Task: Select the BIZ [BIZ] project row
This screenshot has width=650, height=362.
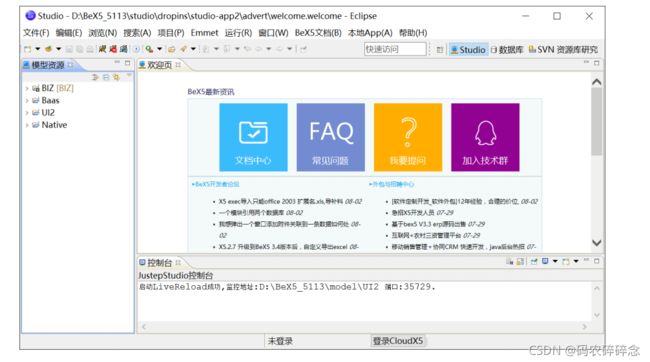Action: coord(53,88)
